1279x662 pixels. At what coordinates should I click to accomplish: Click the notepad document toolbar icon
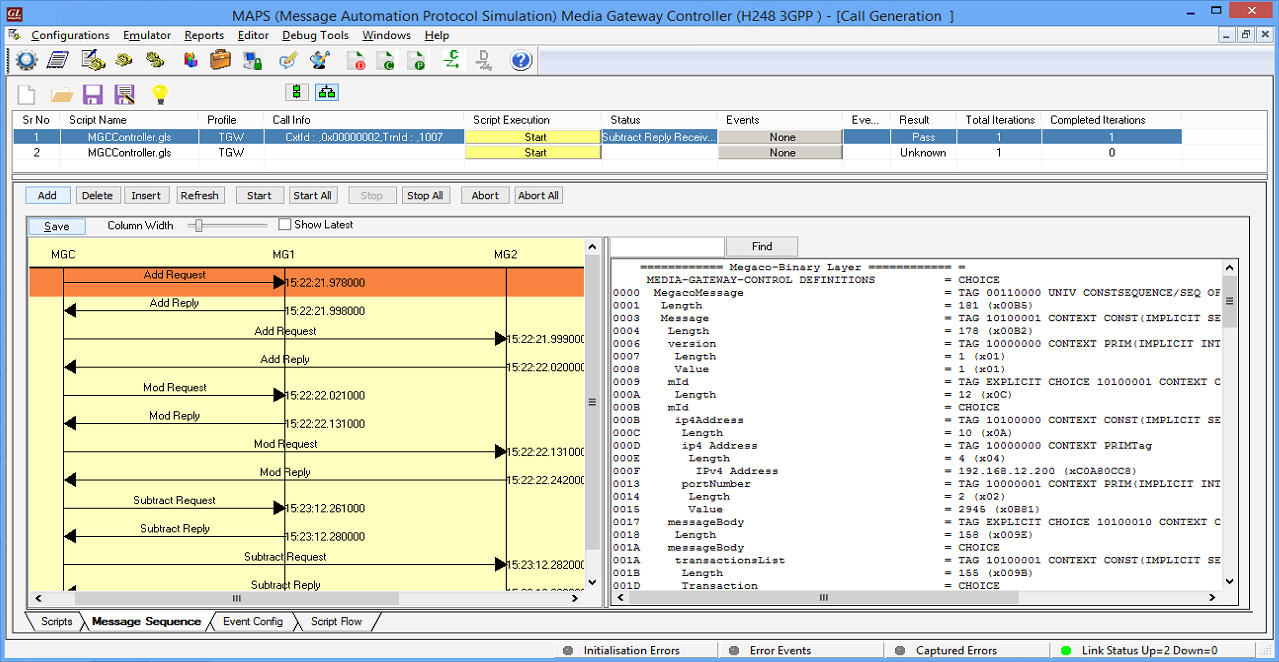(x=58, y=60)
